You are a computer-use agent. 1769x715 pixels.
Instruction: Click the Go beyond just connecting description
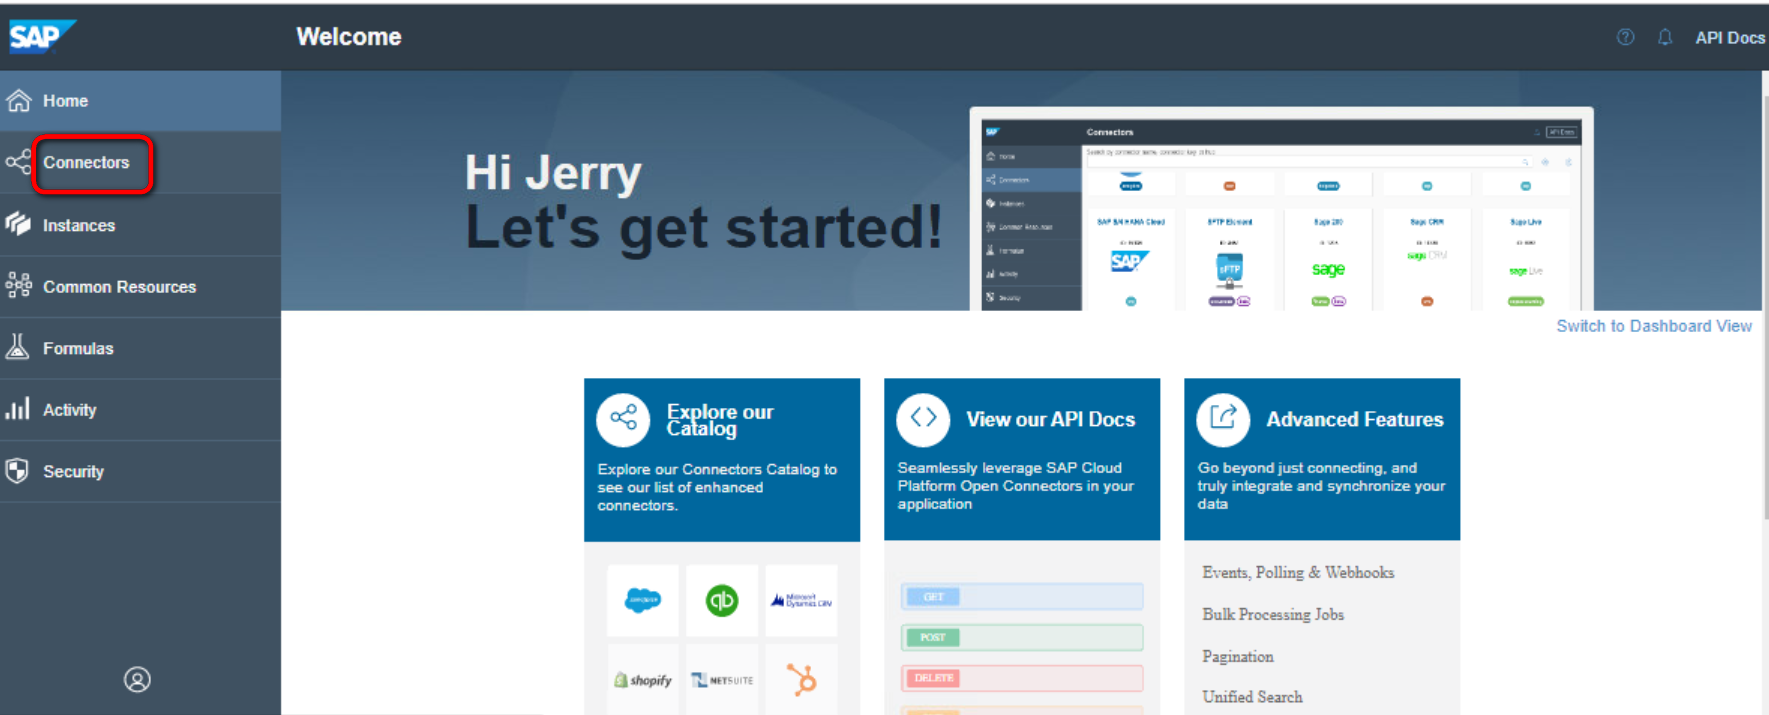click(1321, 486)
